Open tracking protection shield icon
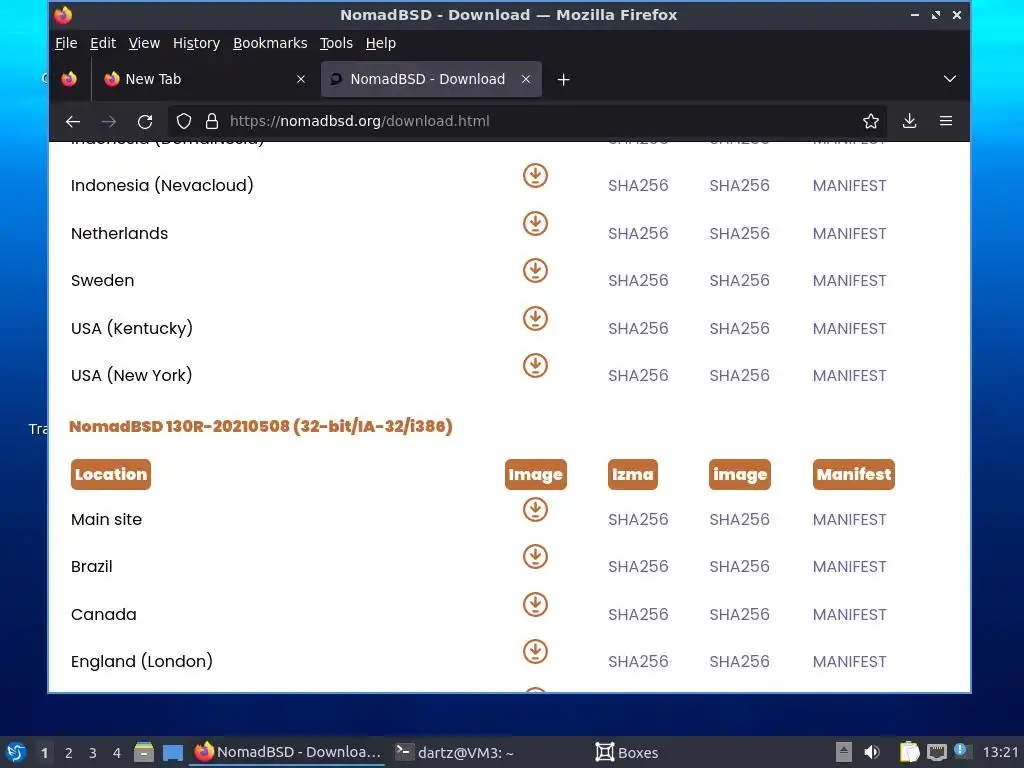Viewport: 1024px width, 768px height. click(x=184, y=121)
